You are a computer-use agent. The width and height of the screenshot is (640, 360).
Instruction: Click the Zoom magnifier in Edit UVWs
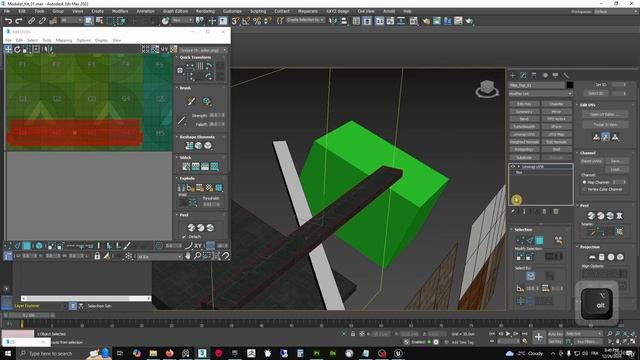197,256
